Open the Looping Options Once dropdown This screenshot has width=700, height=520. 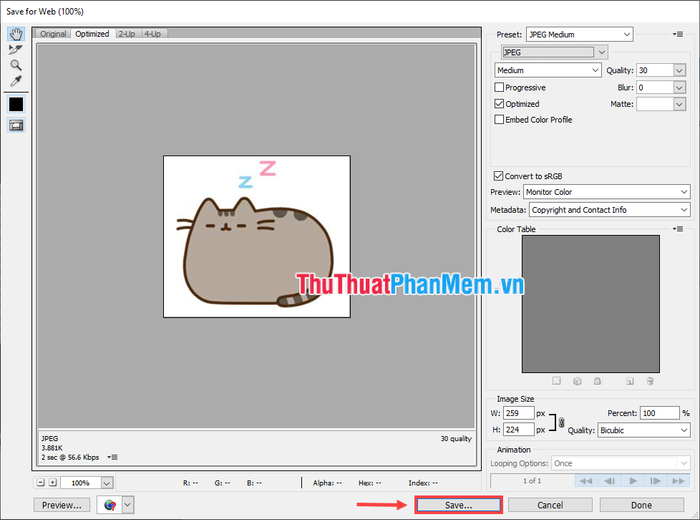coord(621,463)
